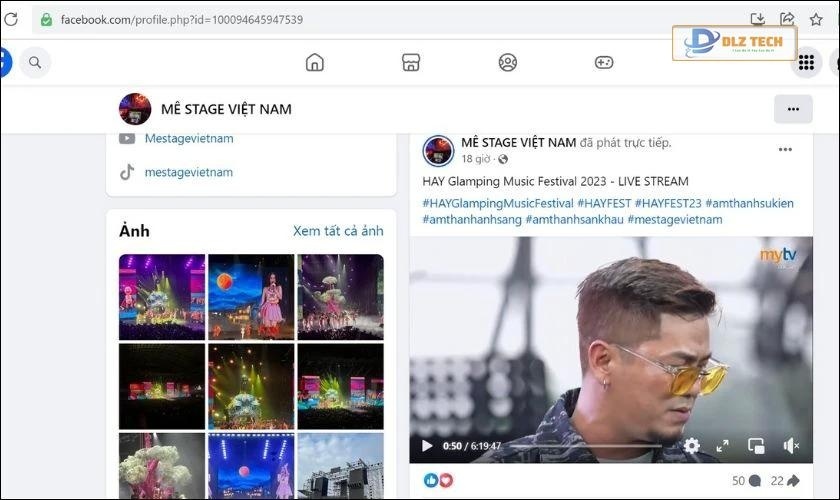The image size is (840, 500).
Task: Click hashtag #amthanhsukien
Action: pos(749,203)
